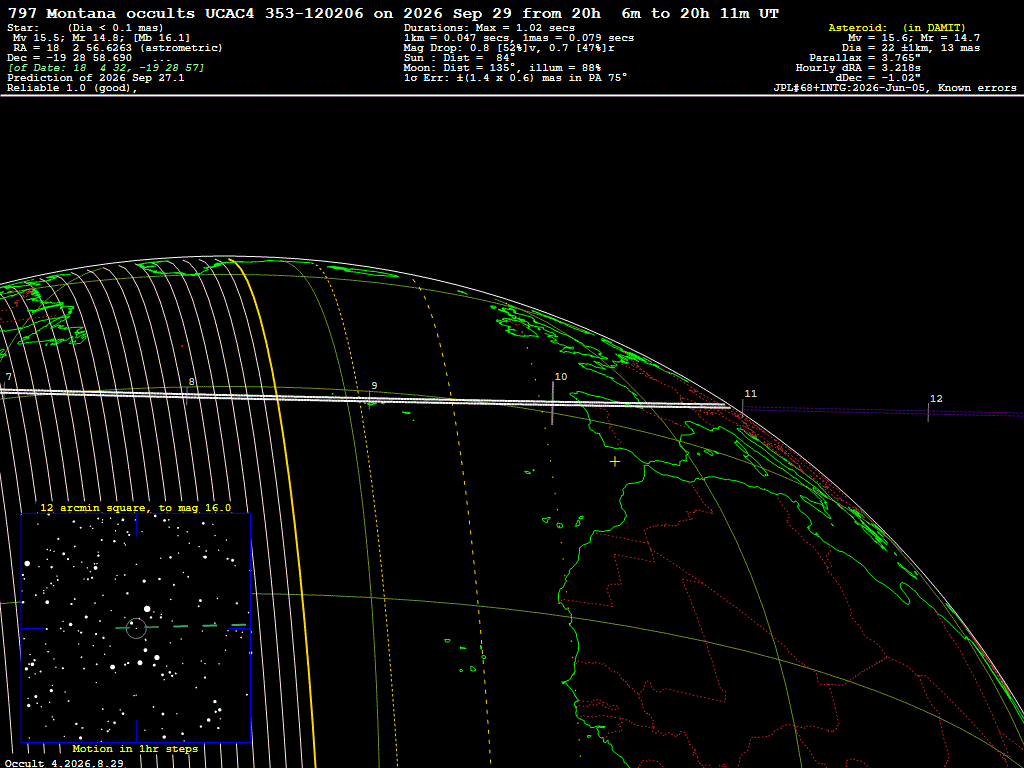The image size is (1024, 768).
Task: Click the green 'of Date' coordinates line
Action: click(x=106, y=68)
